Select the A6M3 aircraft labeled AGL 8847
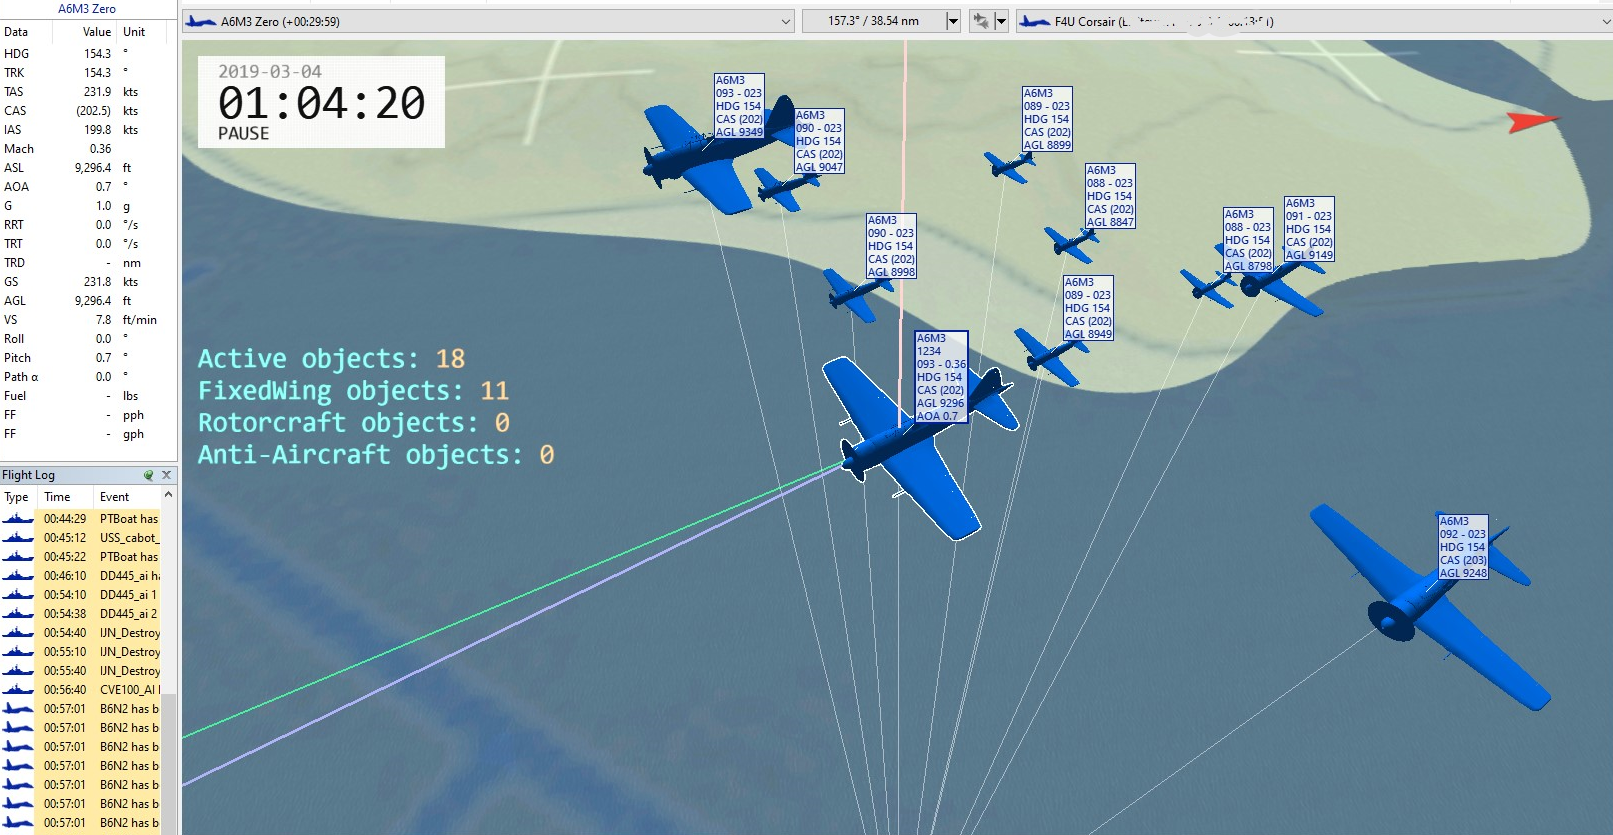Image resolution: width=1613 pixels, height=835 pixels. tap(1070, 244)
